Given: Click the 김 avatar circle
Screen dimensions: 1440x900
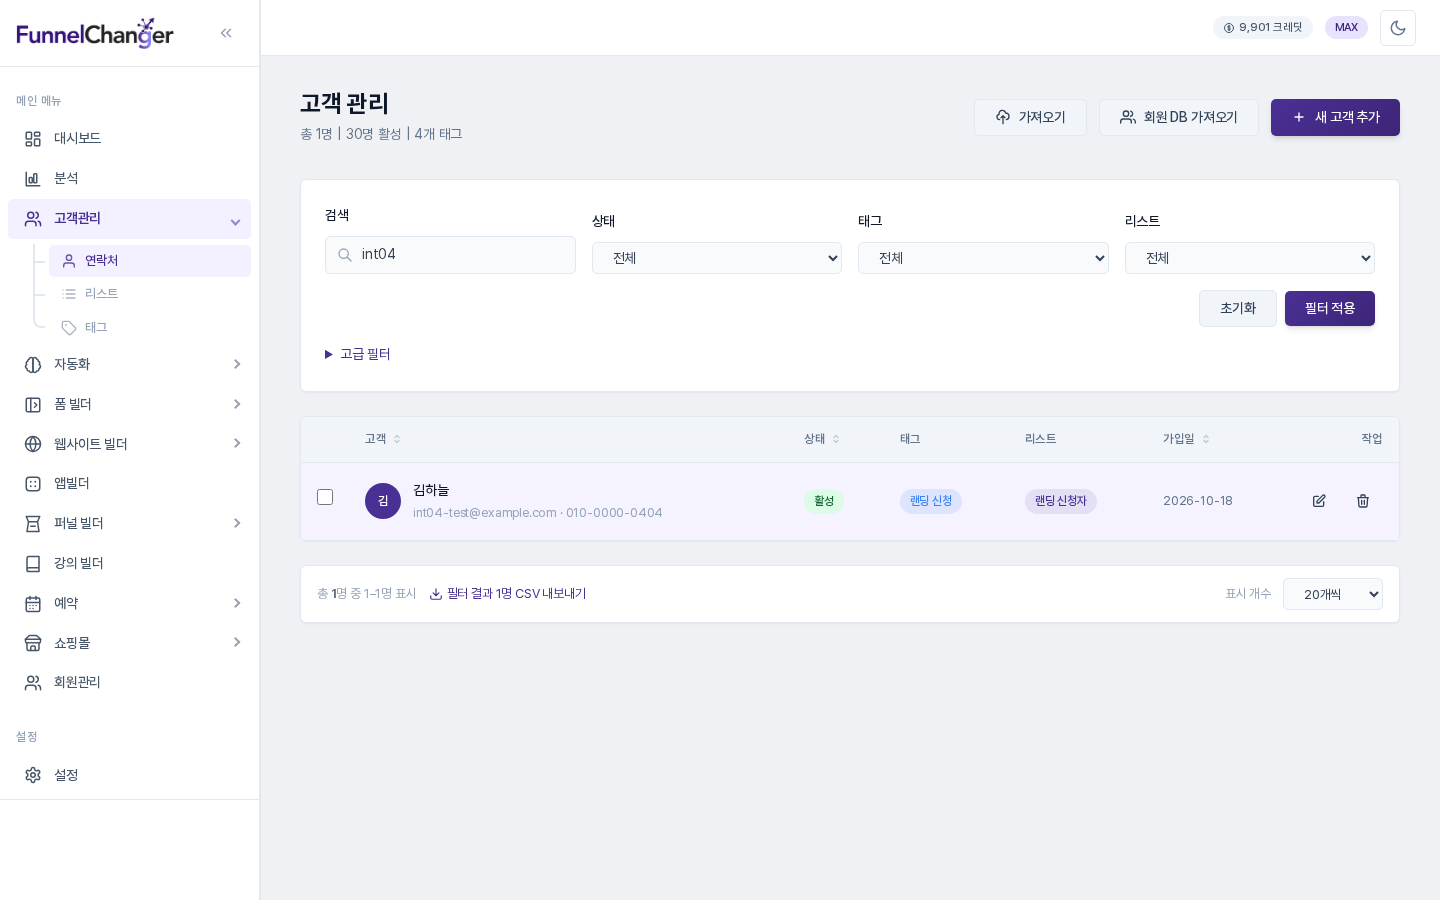Looking at the screenshot, I should (383, 501).
